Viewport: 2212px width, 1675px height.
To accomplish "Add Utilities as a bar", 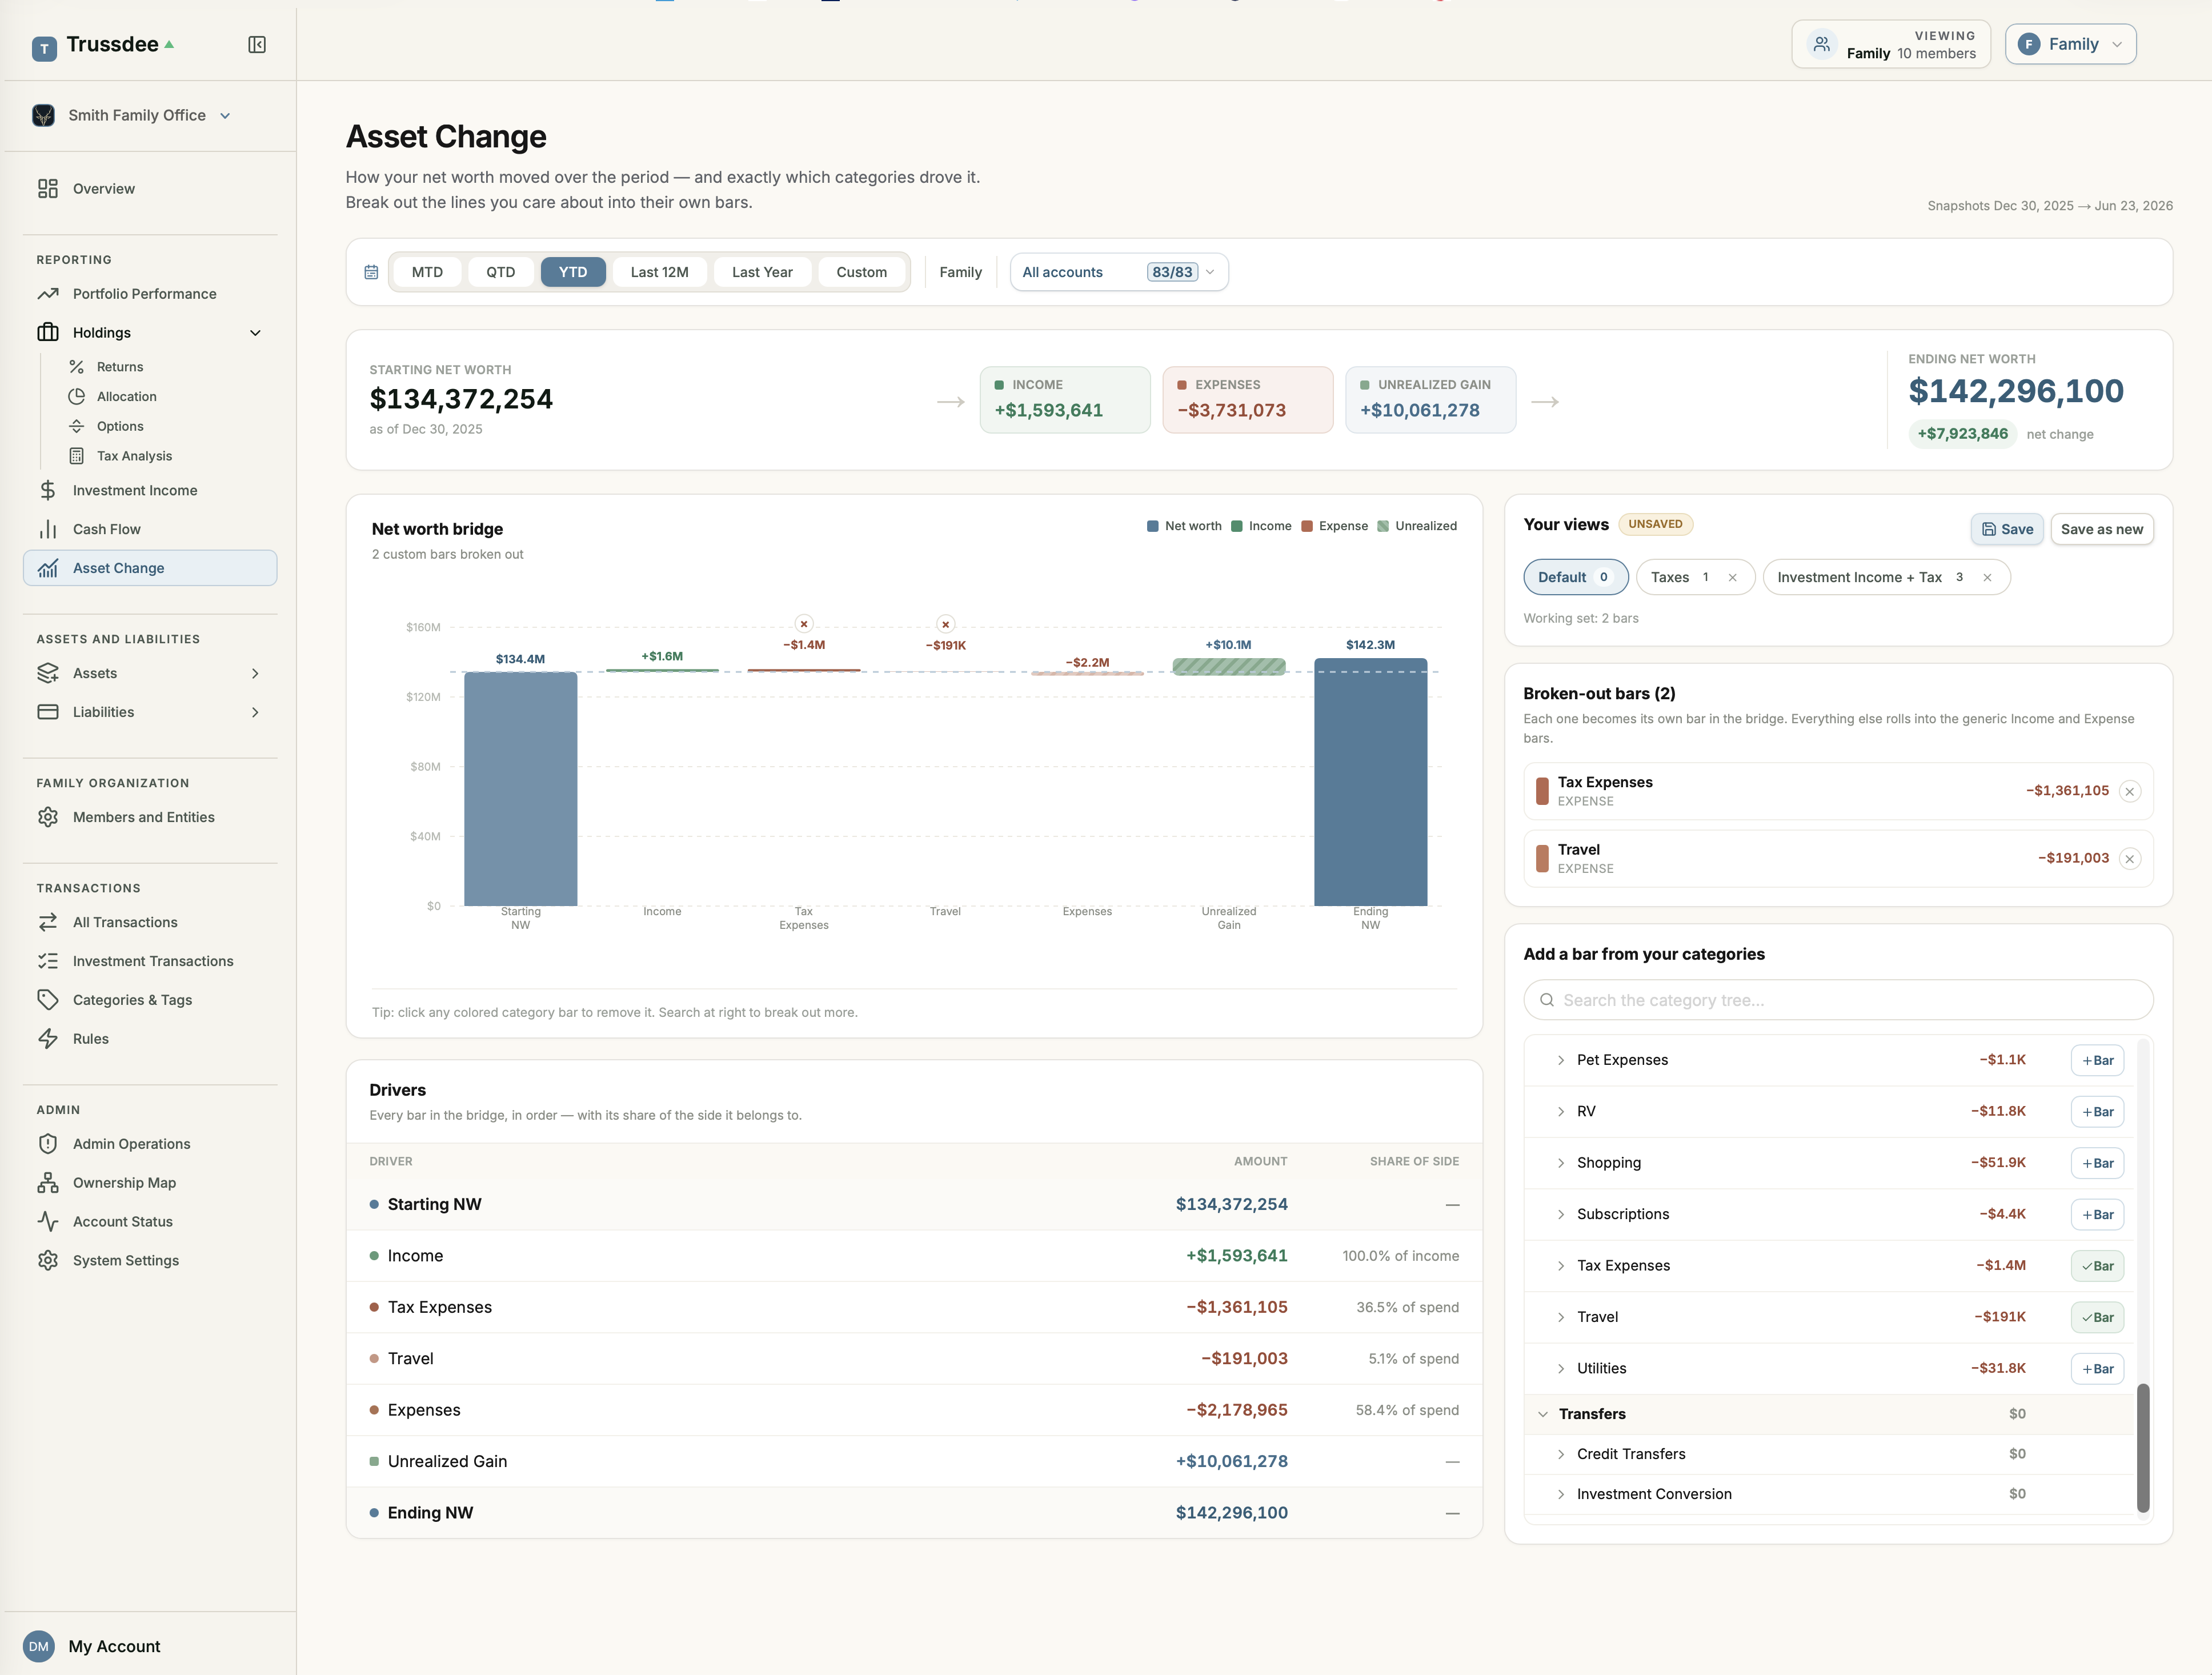I will coord(2098,1370).
